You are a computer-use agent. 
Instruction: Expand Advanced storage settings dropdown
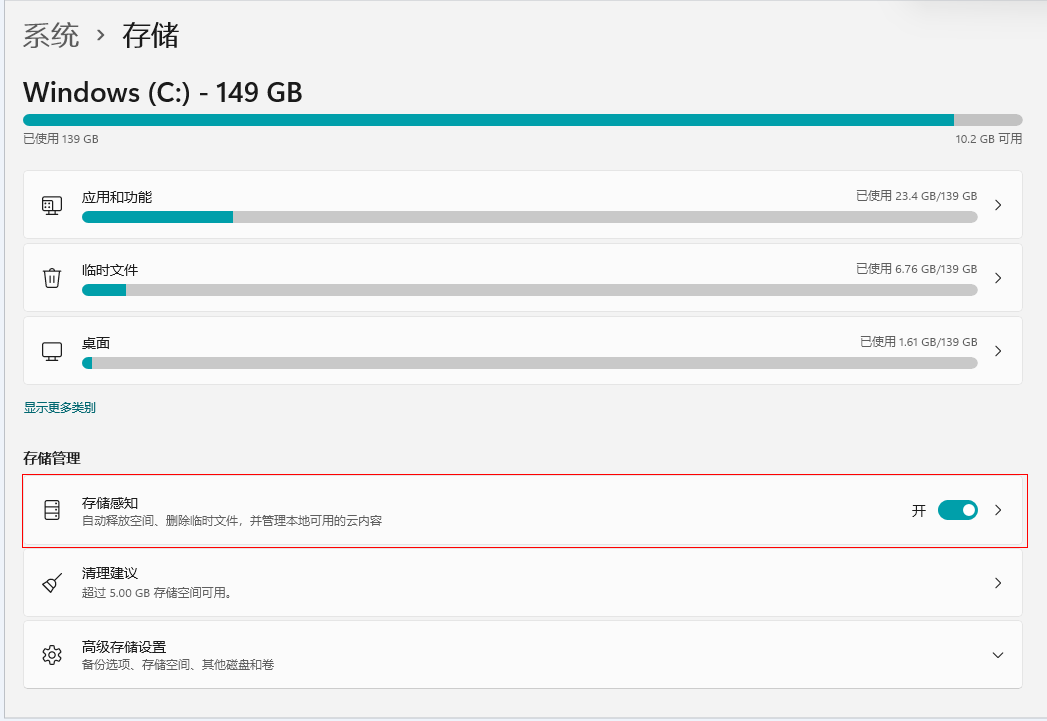coord(998,655)
